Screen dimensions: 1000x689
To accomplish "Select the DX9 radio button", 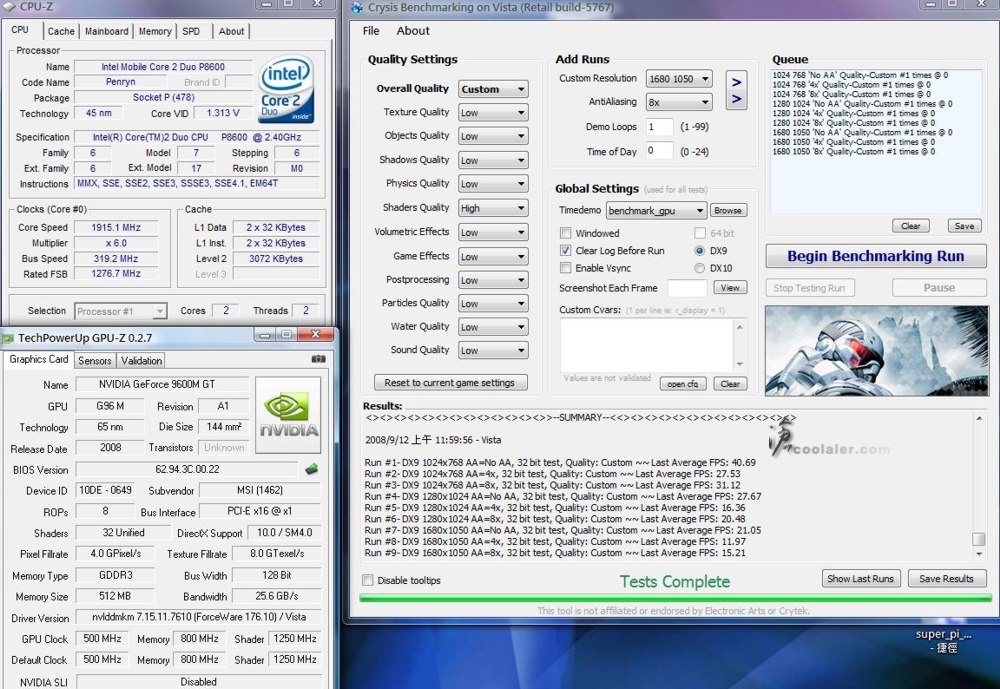I will pos(700,250).
